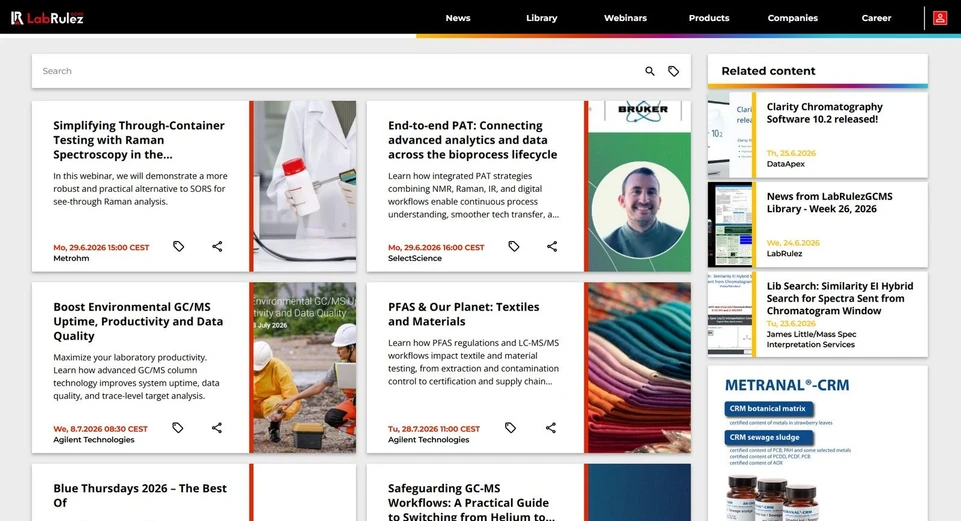
Task: Click date Mo, 29.6.2026 16:00 CEST
Action: click(x=436, y=248)
